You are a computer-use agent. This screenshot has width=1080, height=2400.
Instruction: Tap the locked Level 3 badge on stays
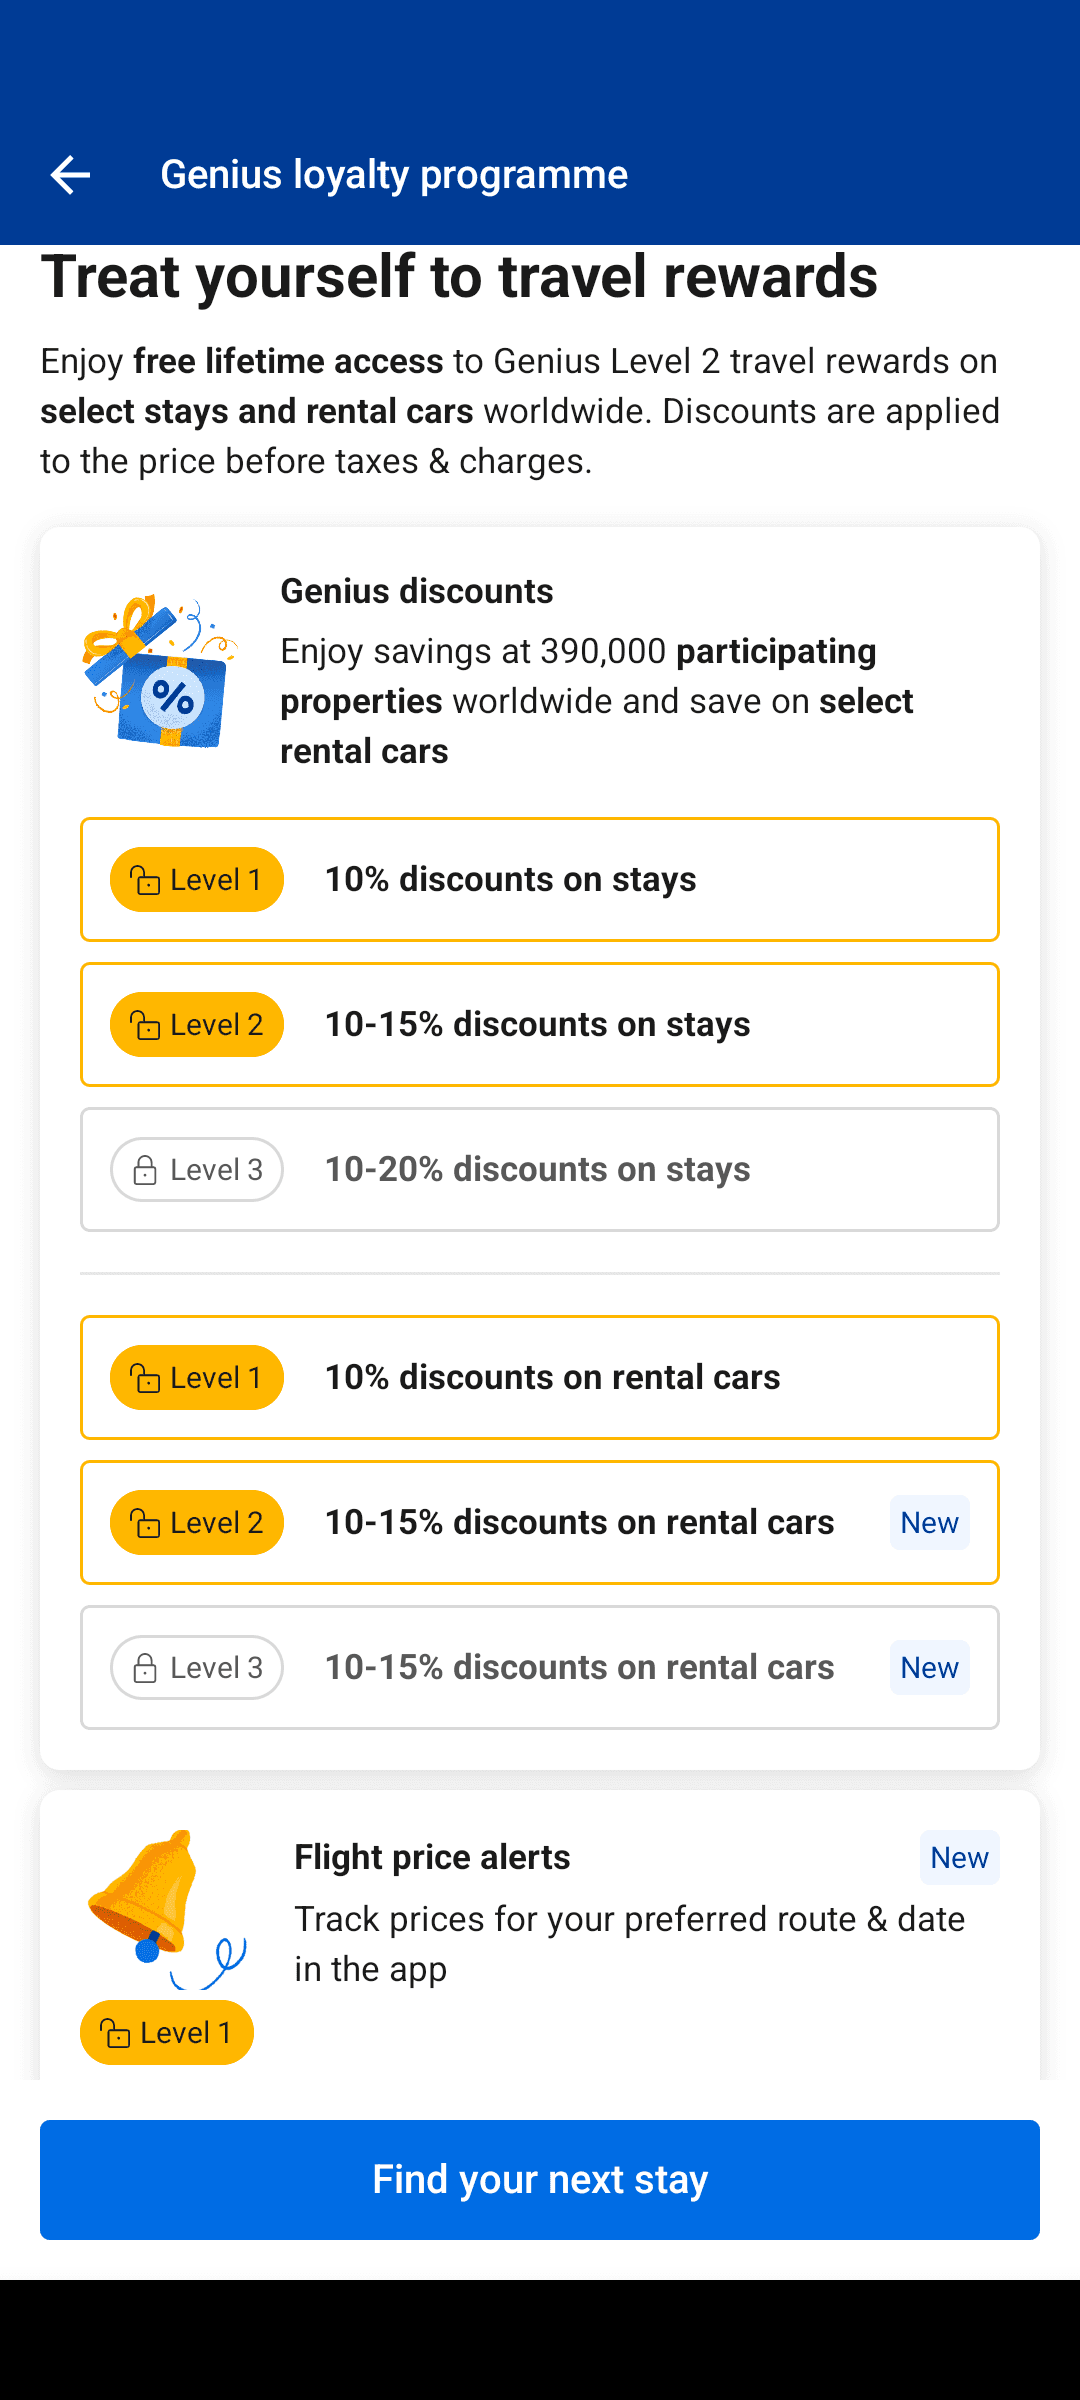[x=197, y=1170]
